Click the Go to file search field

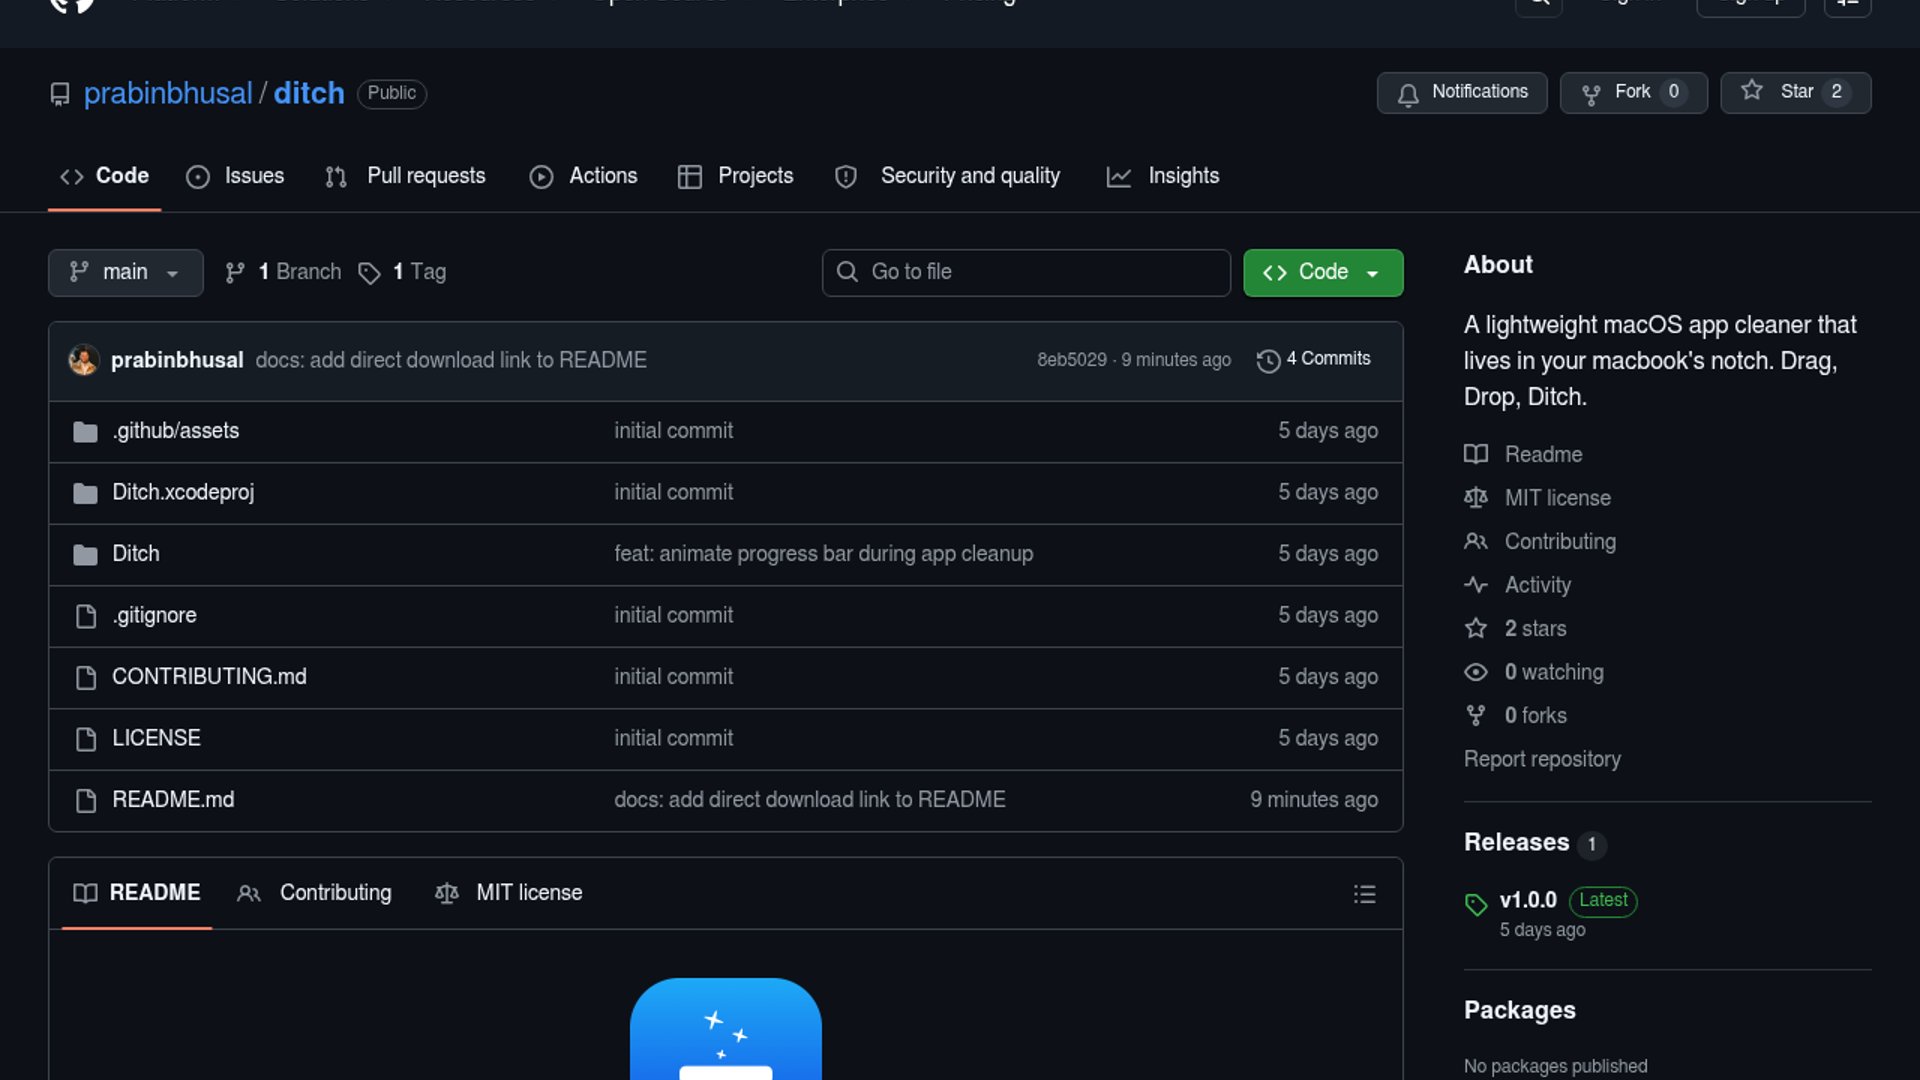coord(1026,272)
